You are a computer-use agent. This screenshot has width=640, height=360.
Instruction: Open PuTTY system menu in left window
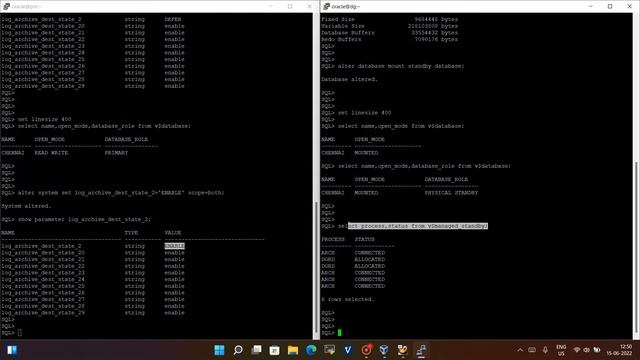(x=7, y=7)
